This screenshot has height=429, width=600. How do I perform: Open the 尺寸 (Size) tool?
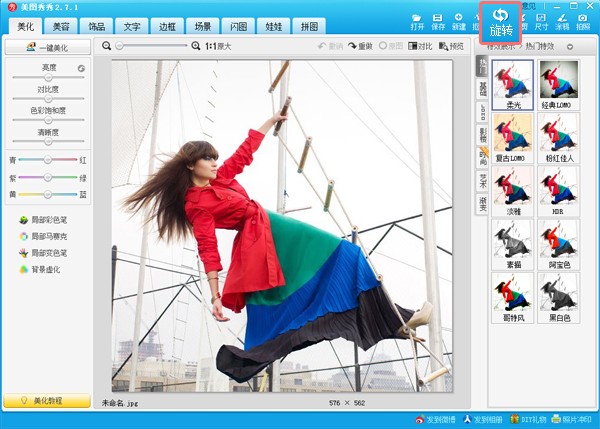541,21
